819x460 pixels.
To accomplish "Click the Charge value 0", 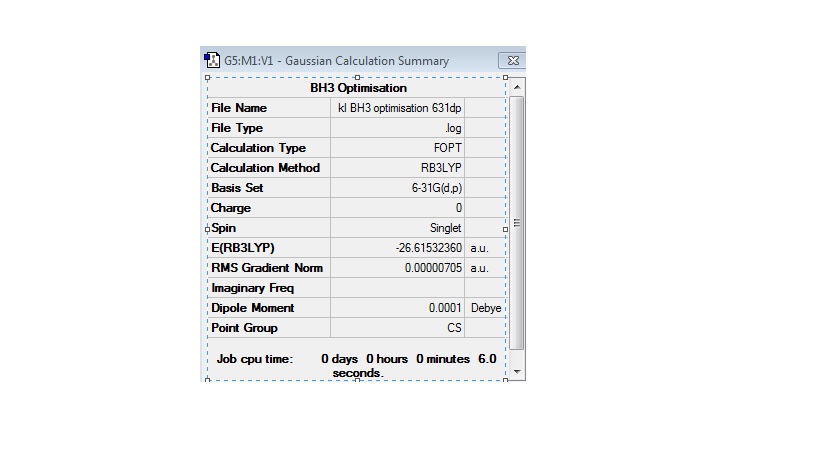I will pyautogui.click(x=459, y=208).
